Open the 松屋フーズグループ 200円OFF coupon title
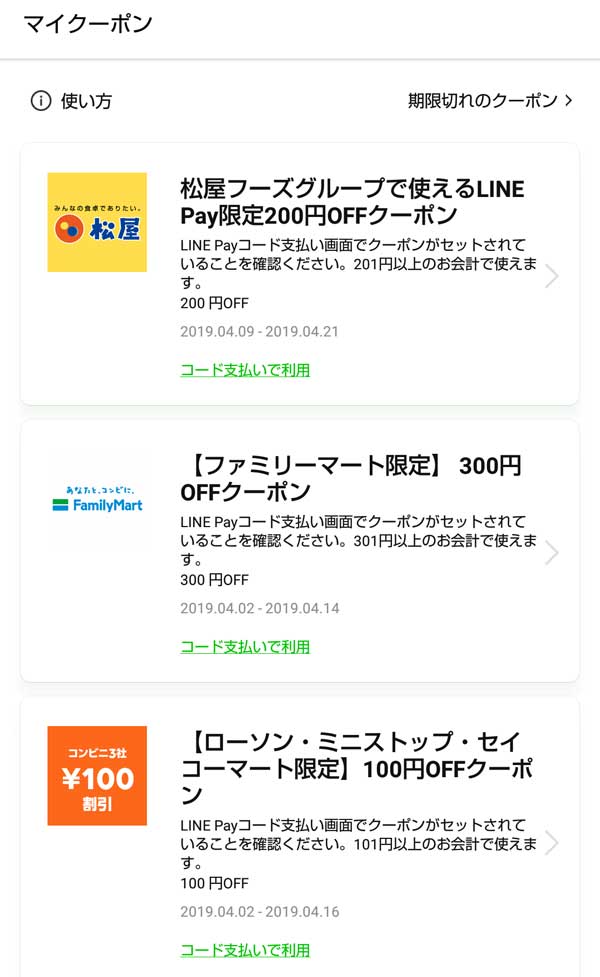The width and height of the screenshot is (600, 977). [x=352, y=201]
